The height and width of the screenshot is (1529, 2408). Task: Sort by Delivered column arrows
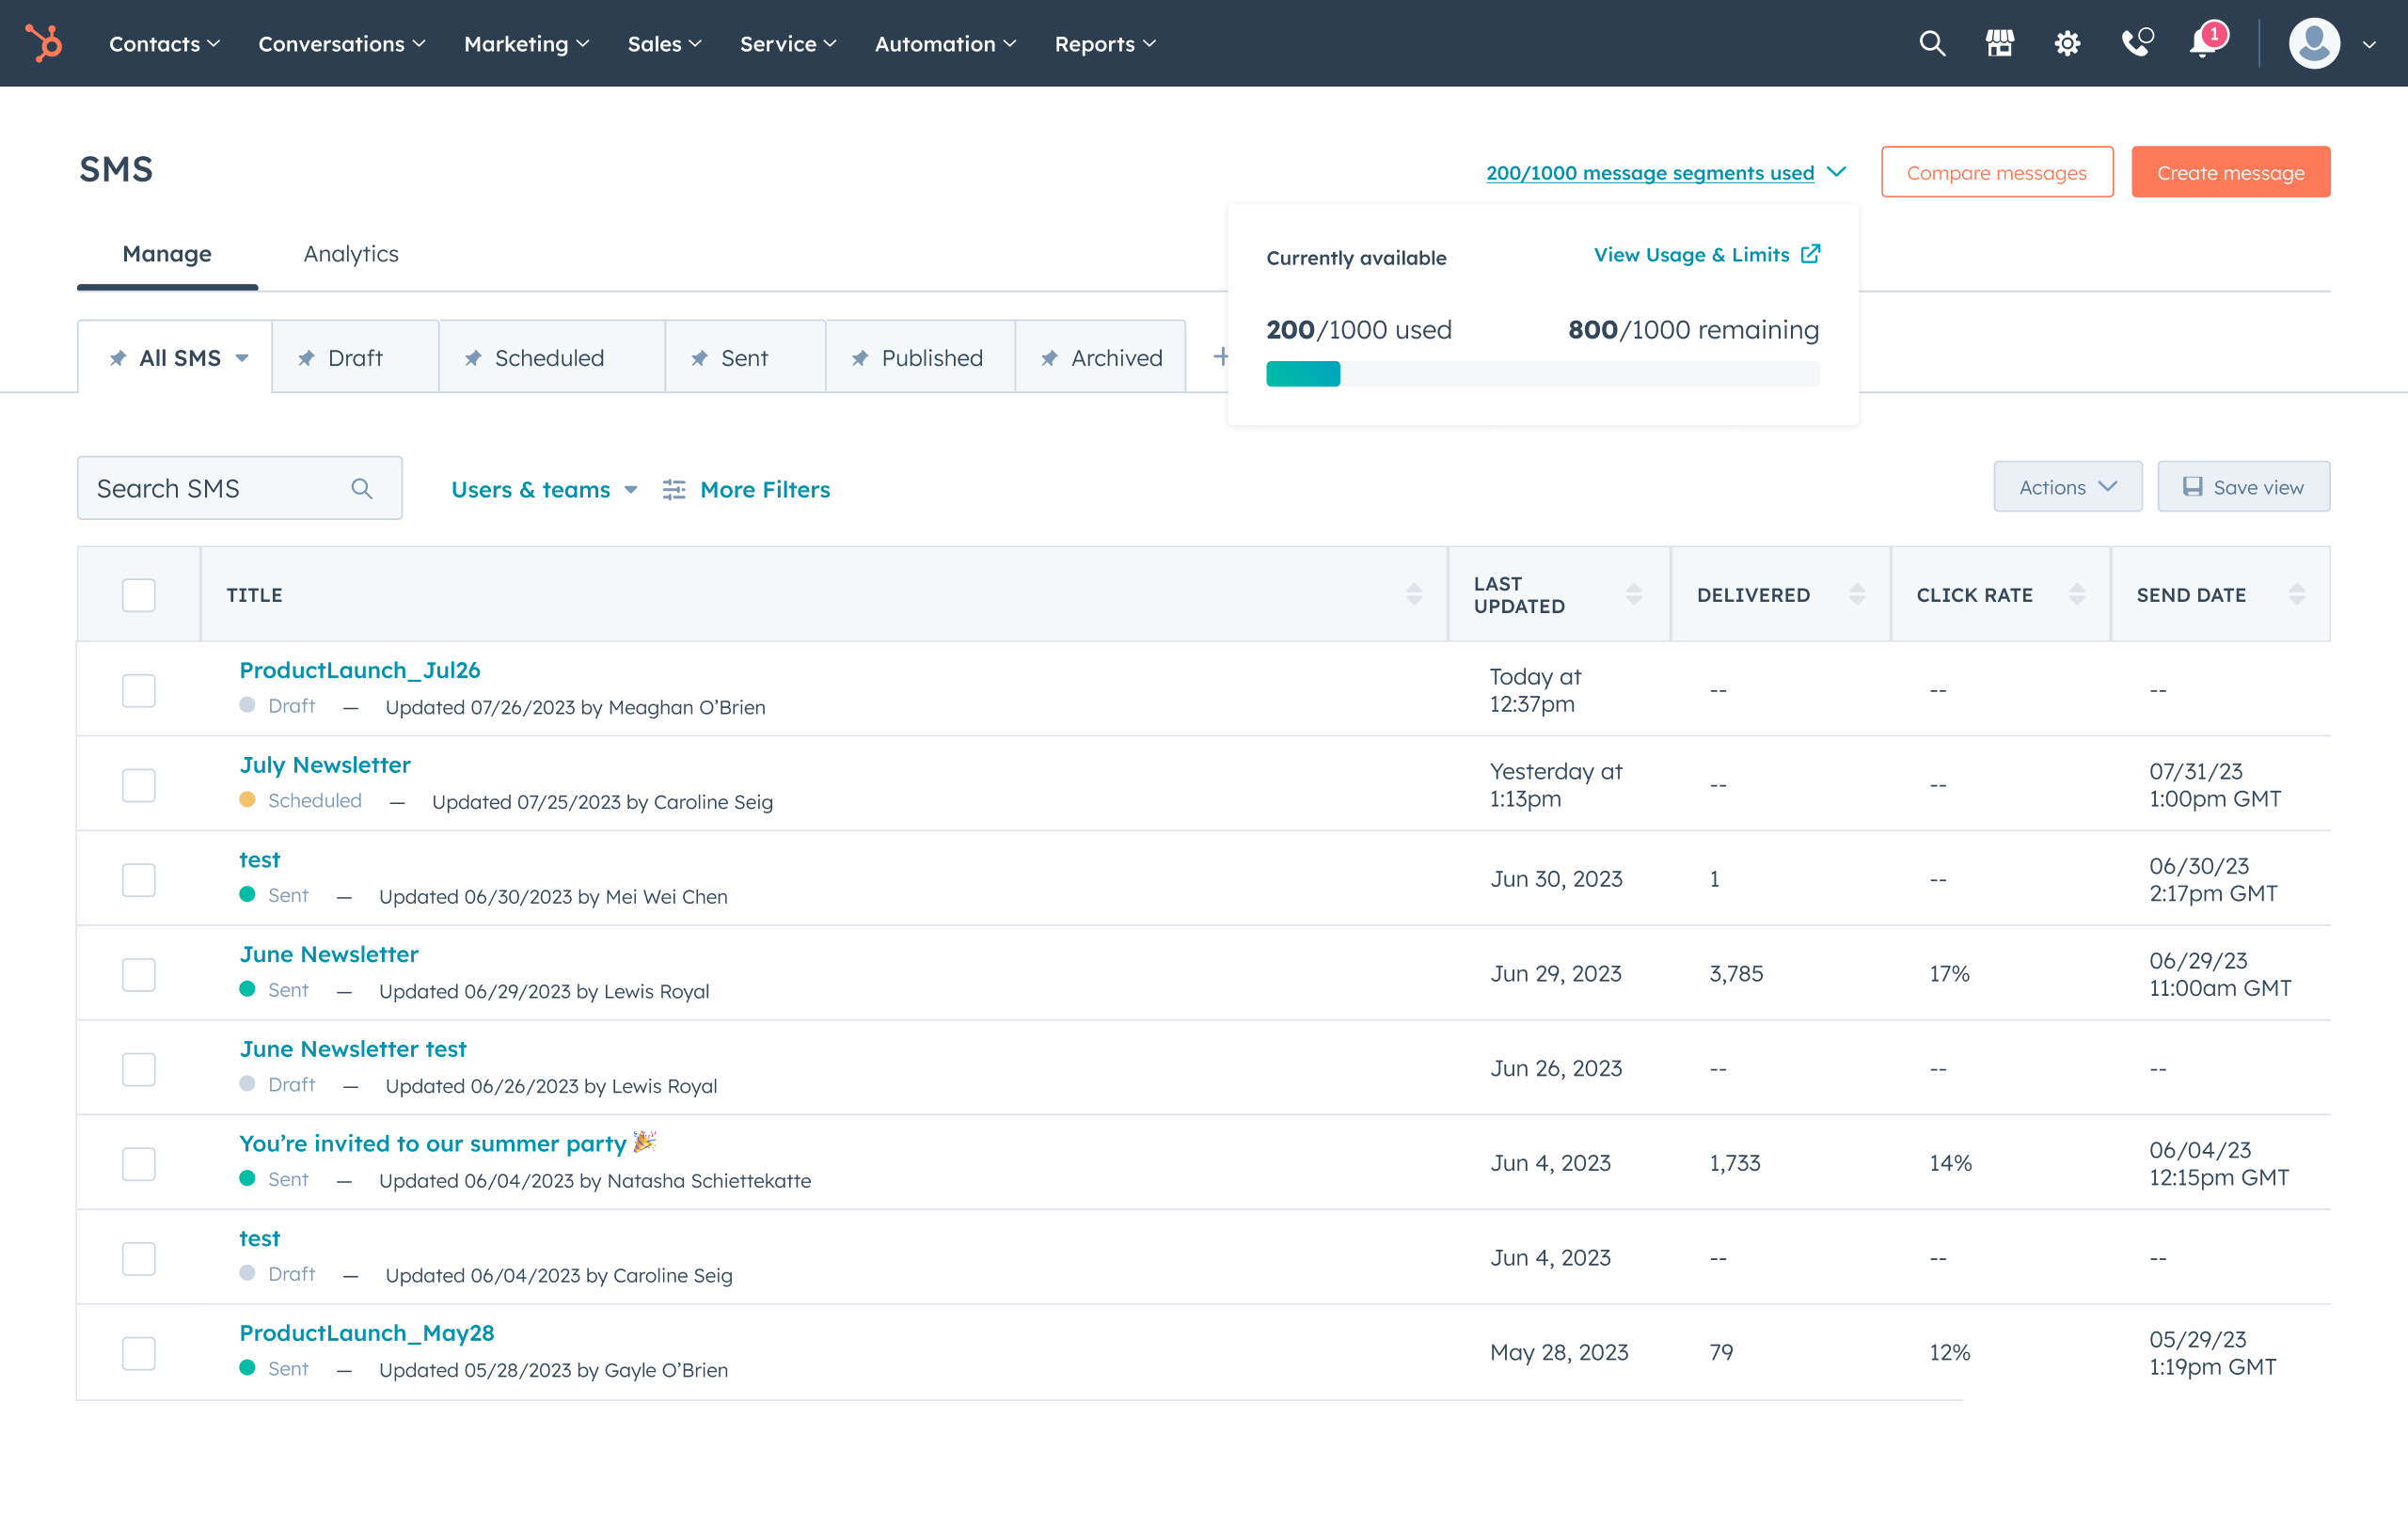tap(1856, 595)
